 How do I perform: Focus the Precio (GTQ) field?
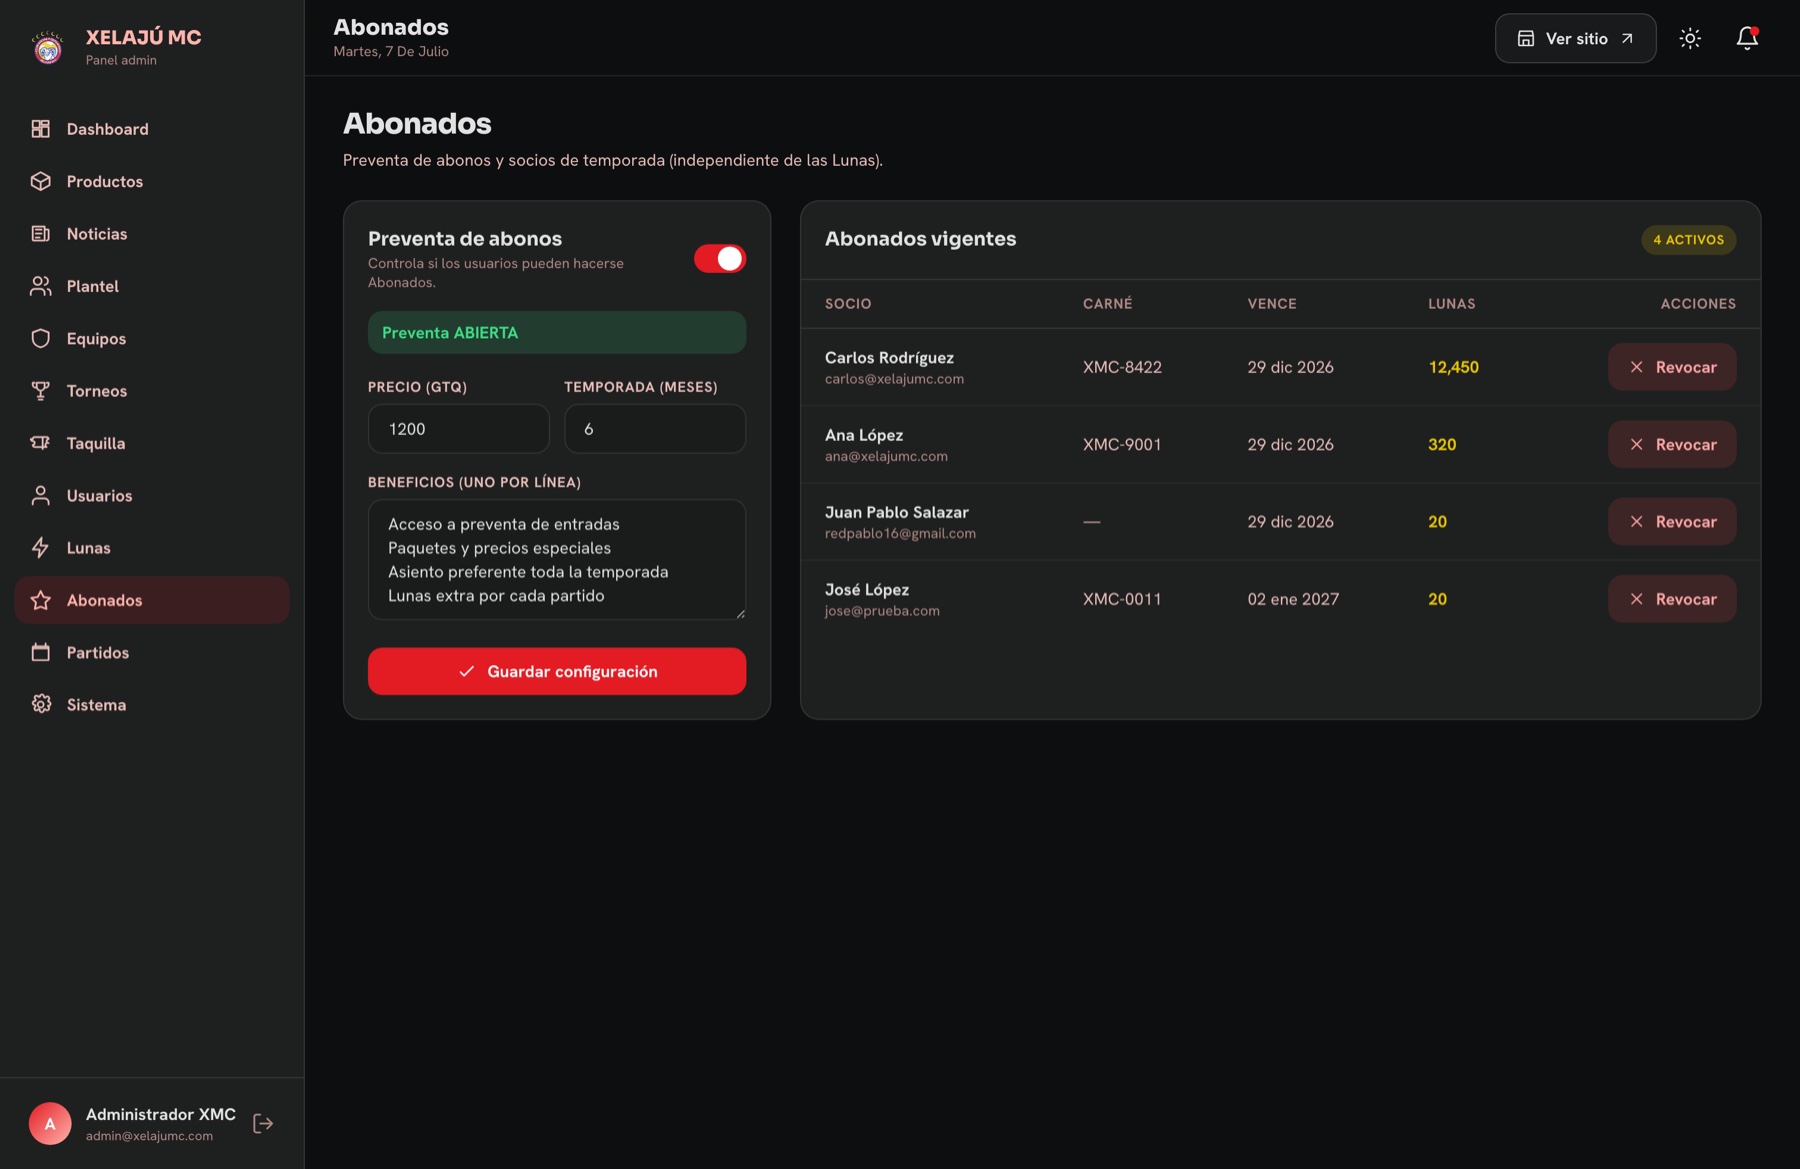point(459,429)
